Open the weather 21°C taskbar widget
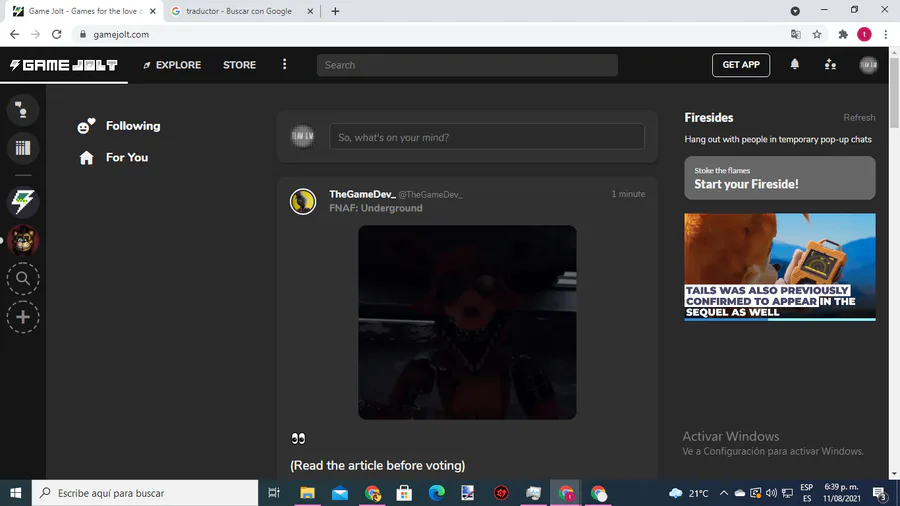This screenshot has width=900, height=506. [x=689, y=493]
